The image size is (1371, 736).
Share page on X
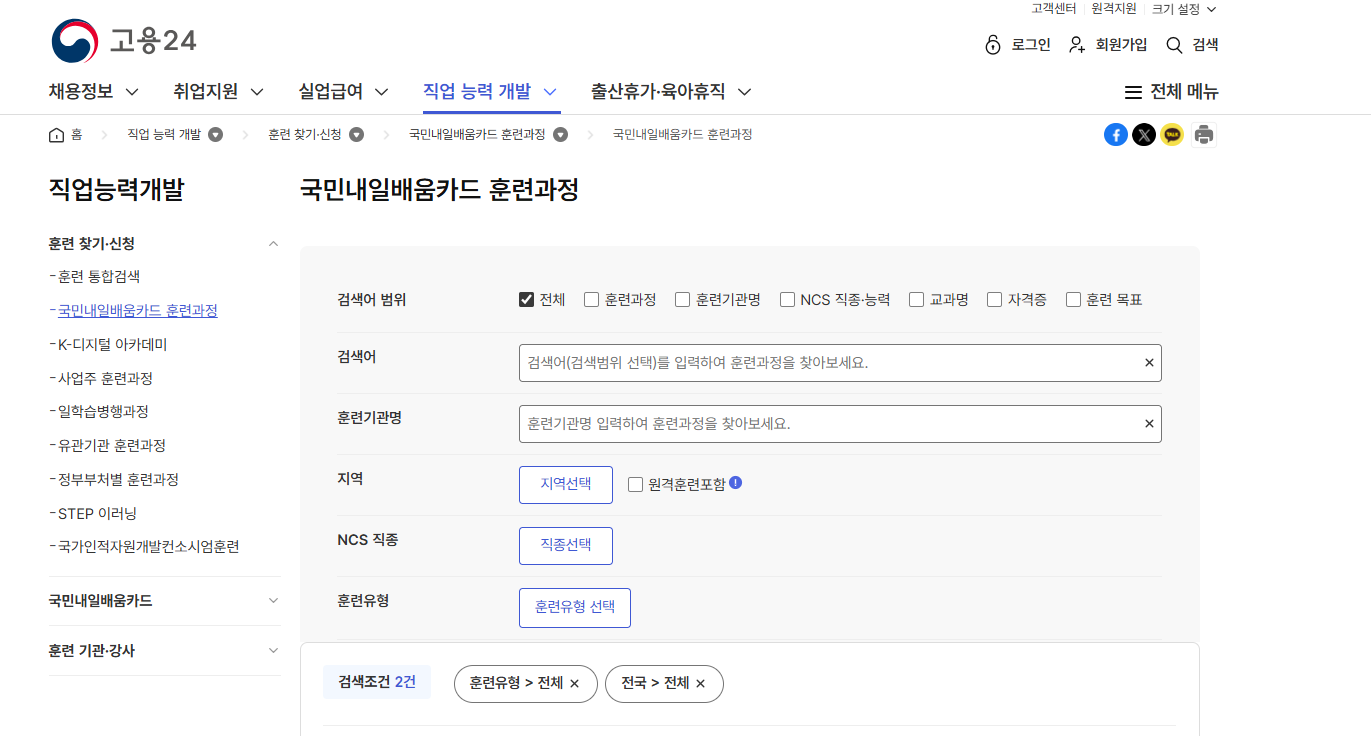(1144, 135)
